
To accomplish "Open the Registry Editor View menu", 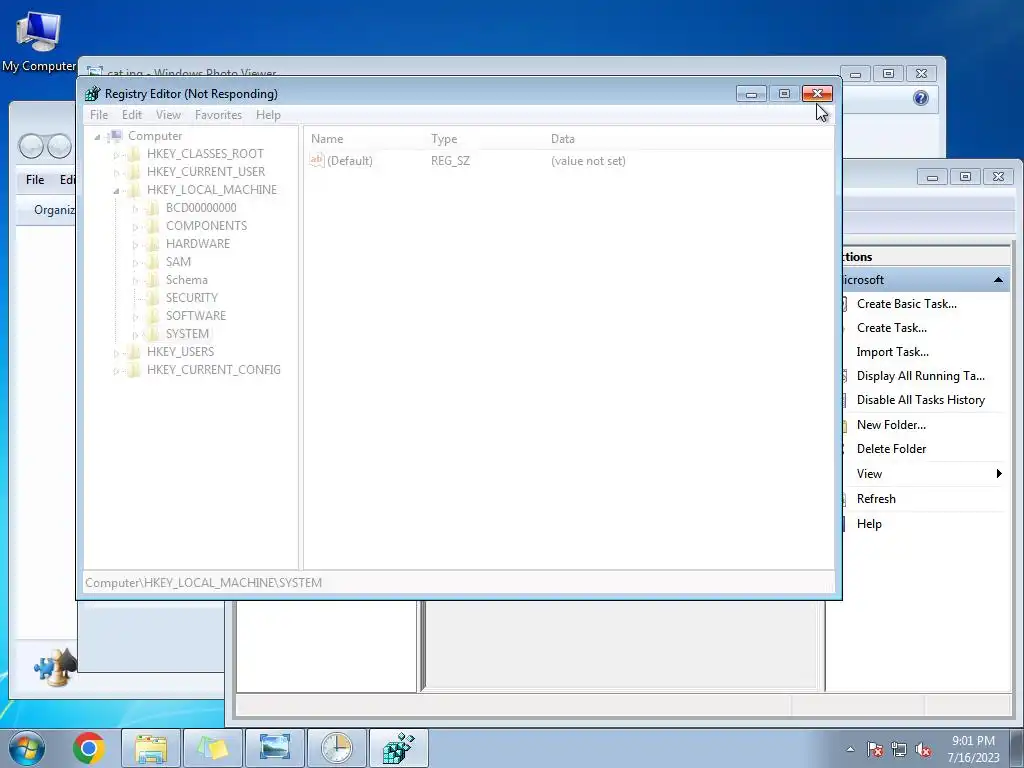I will pyautogui.click(x=168, y=115).
